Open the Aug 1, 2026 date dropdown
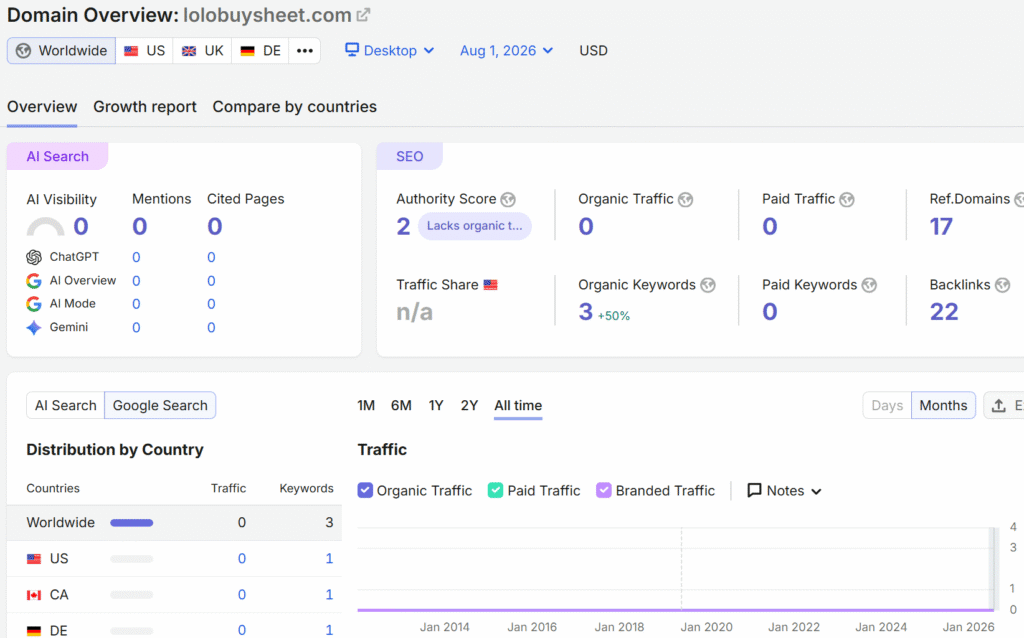This screenshot has width=1024, height=638. click(506, 50)
